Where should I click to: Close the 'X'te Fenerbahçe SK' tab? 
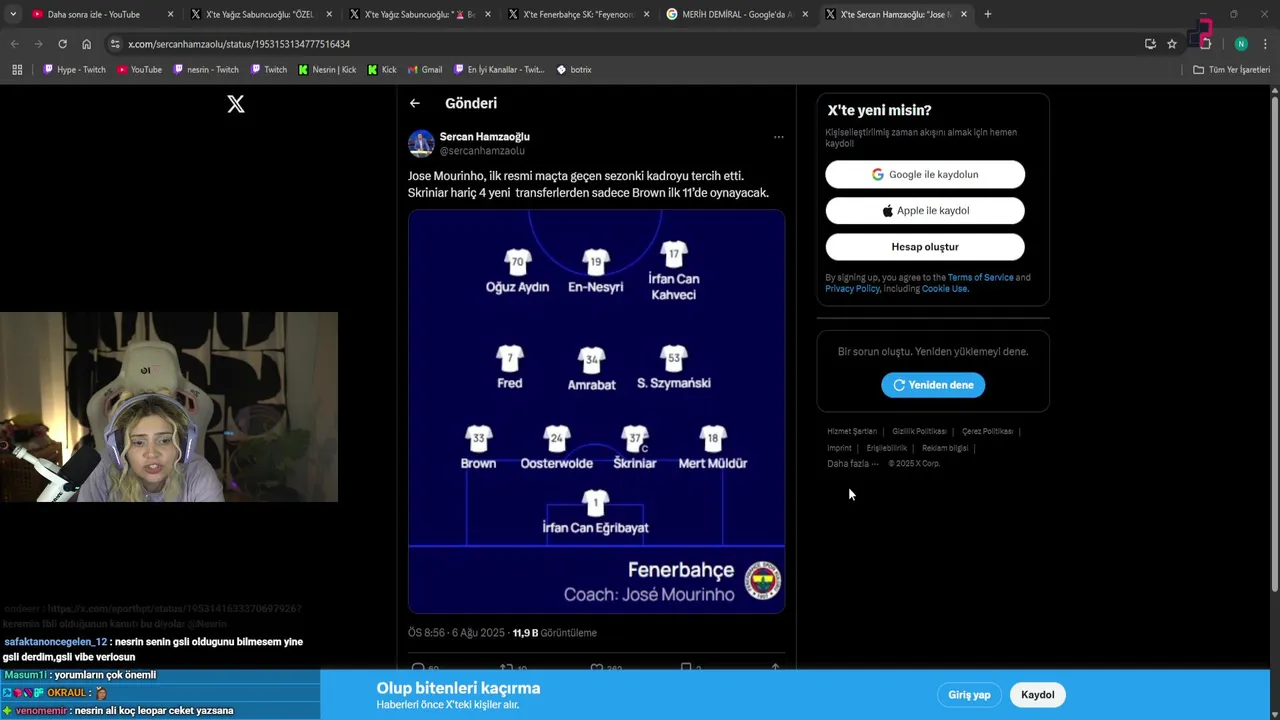646,14
